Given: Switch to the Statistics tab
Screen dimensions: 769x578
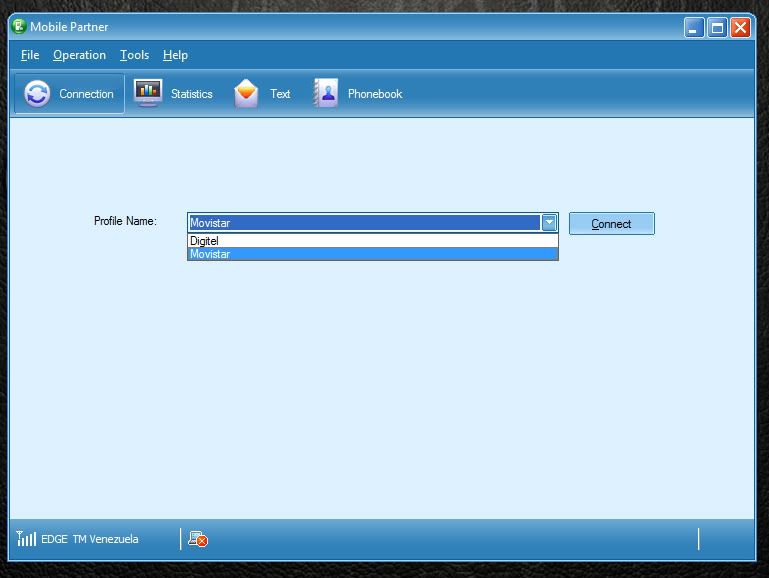Looking at the screenshot, I should click(173, 94).
